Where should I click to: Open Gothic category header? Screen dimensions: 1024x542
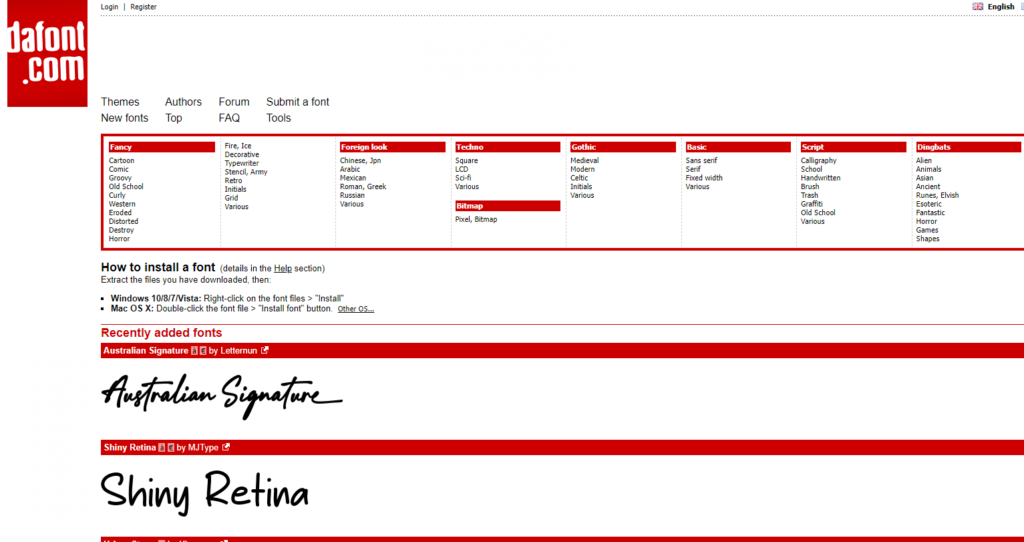coord(623,147)
